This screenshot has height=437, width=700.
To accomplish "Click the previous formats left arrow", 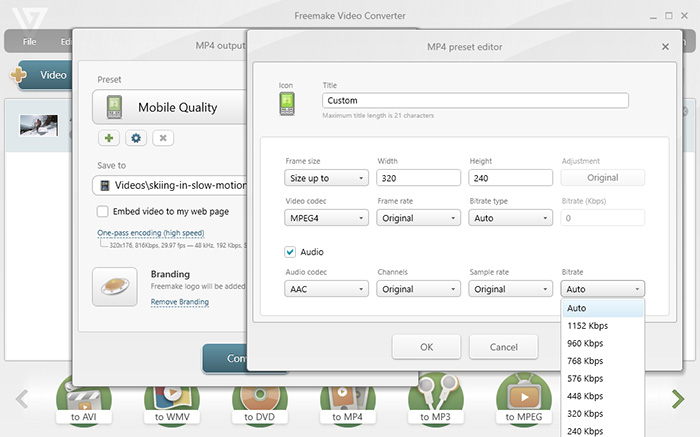I will point(22,399).
